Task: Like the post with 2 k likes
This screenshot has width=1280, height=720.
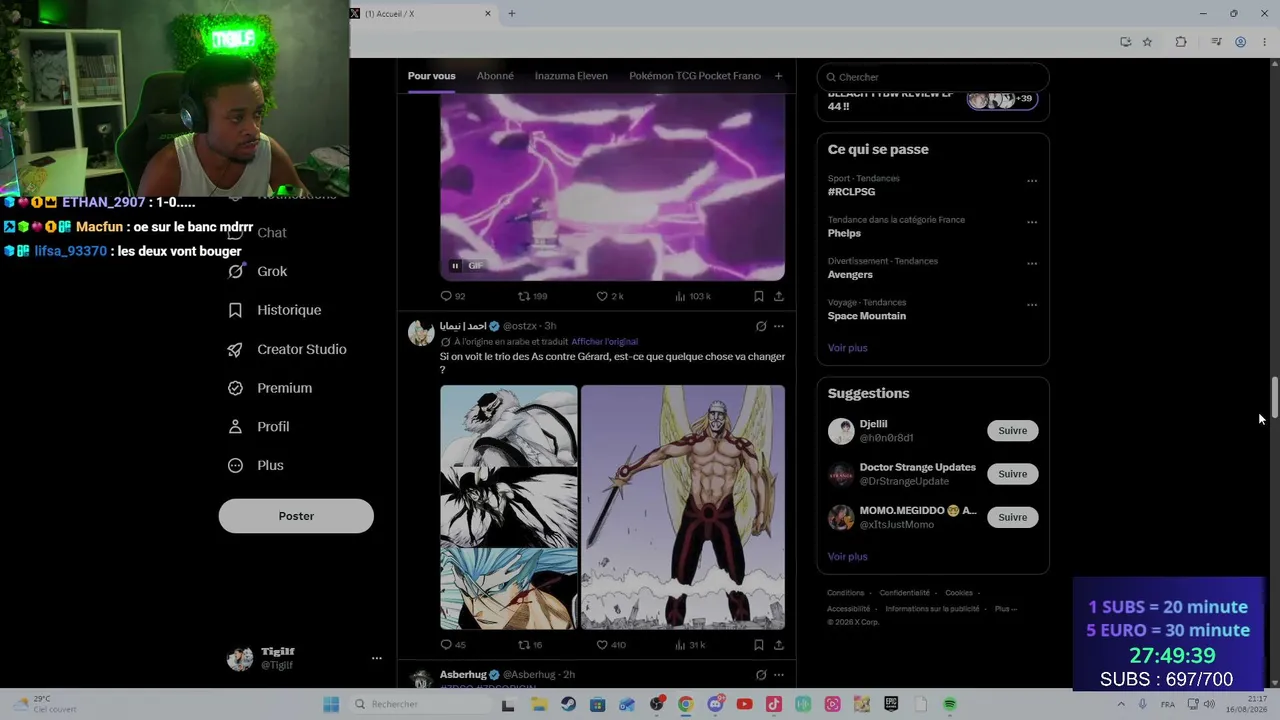Action: tap(610, 296)
